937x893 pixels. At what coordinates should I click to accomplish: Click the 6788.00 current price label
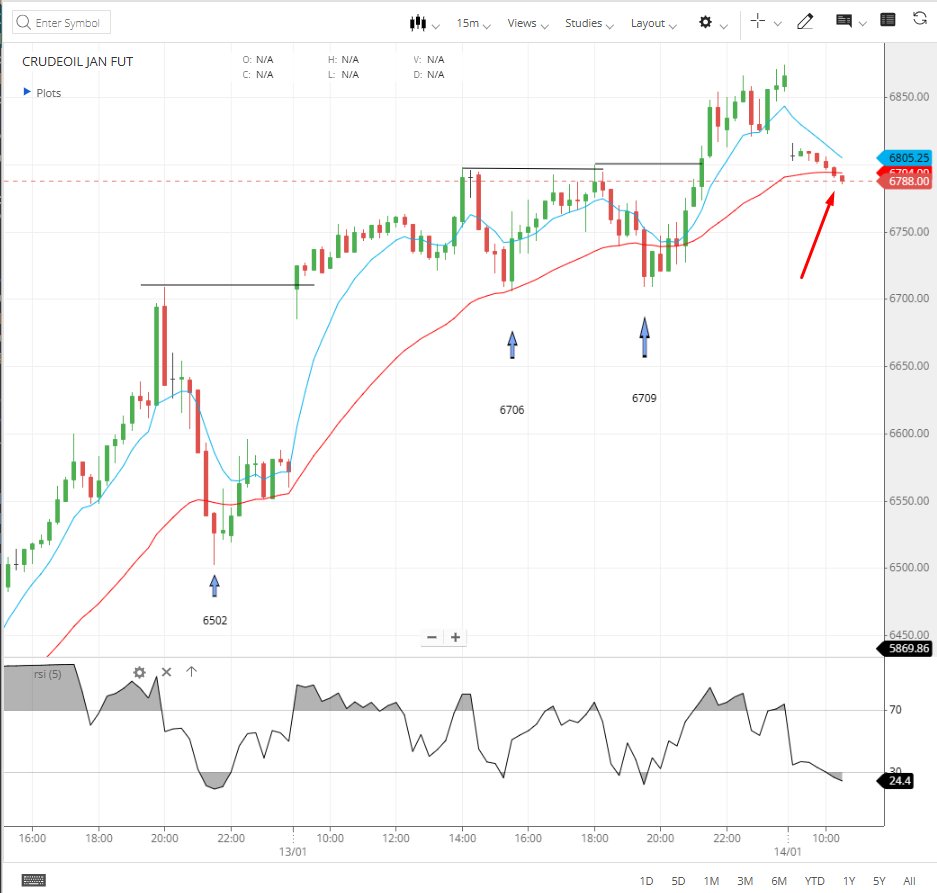point(905,181)
